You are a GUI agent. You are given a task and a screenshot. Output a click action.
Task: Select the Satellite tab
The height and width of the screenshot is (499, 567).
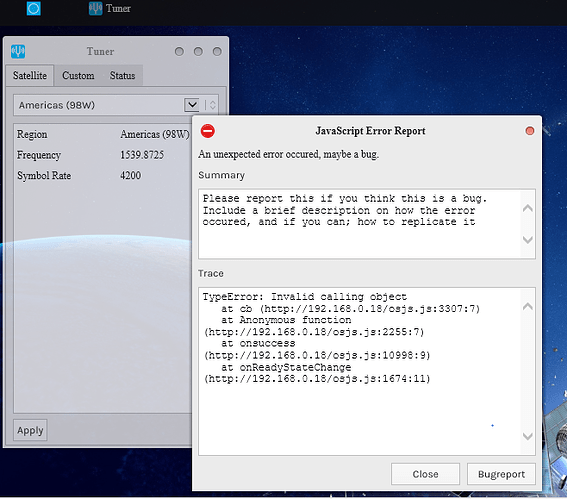coord(30,76)
